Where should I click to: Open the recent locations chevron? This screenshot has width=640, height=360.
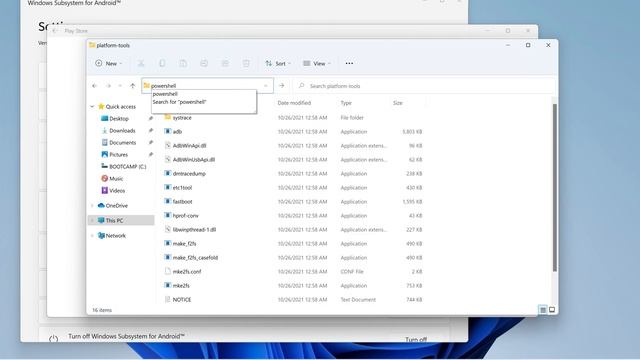pos(120,86)
